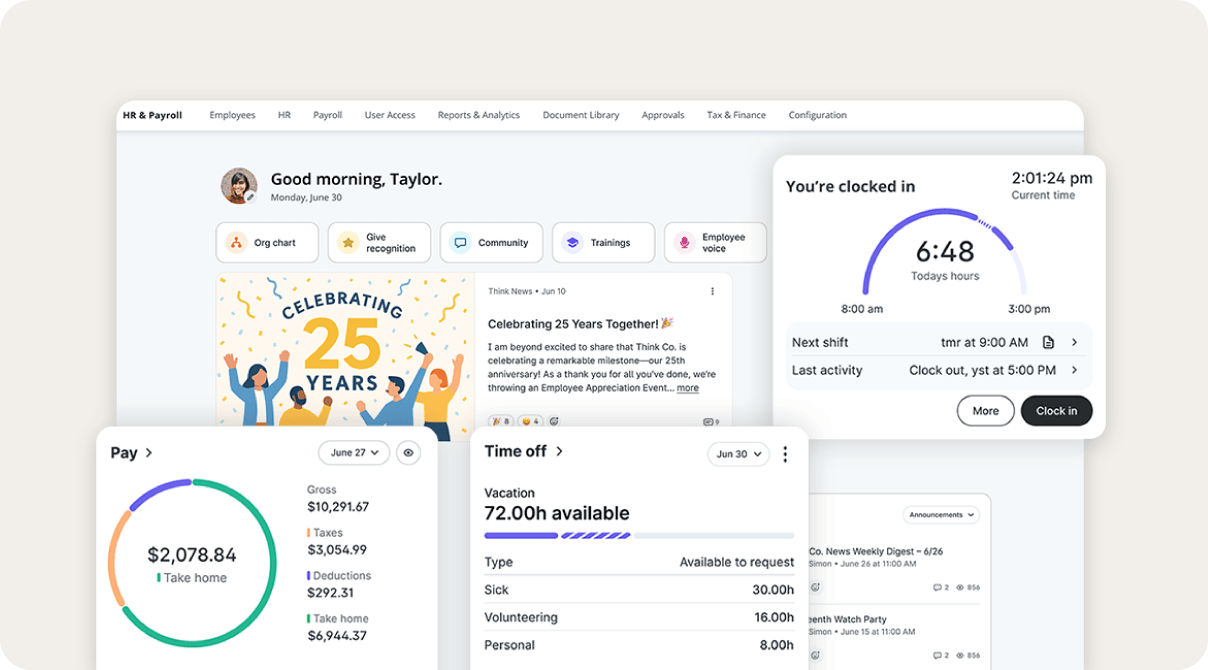Image resolution: width=1208 pixels, height=670 pixels.
Task: Open comments on Watch Party post
Action: click(x=939, y=655)
